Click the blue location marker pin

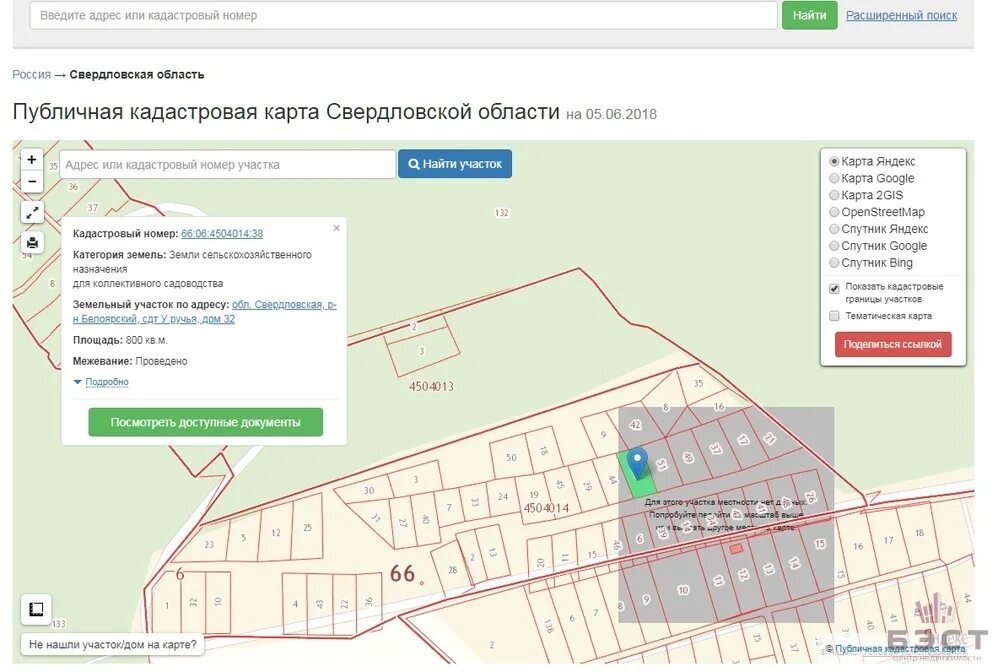[x=637, y=462]
